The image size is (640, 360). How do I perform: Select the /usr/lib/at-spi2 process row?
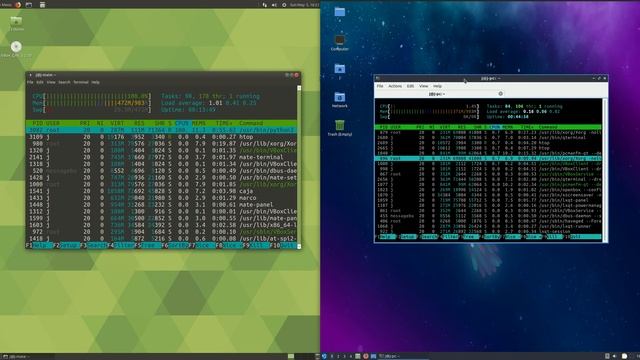[x=161, y=238]
